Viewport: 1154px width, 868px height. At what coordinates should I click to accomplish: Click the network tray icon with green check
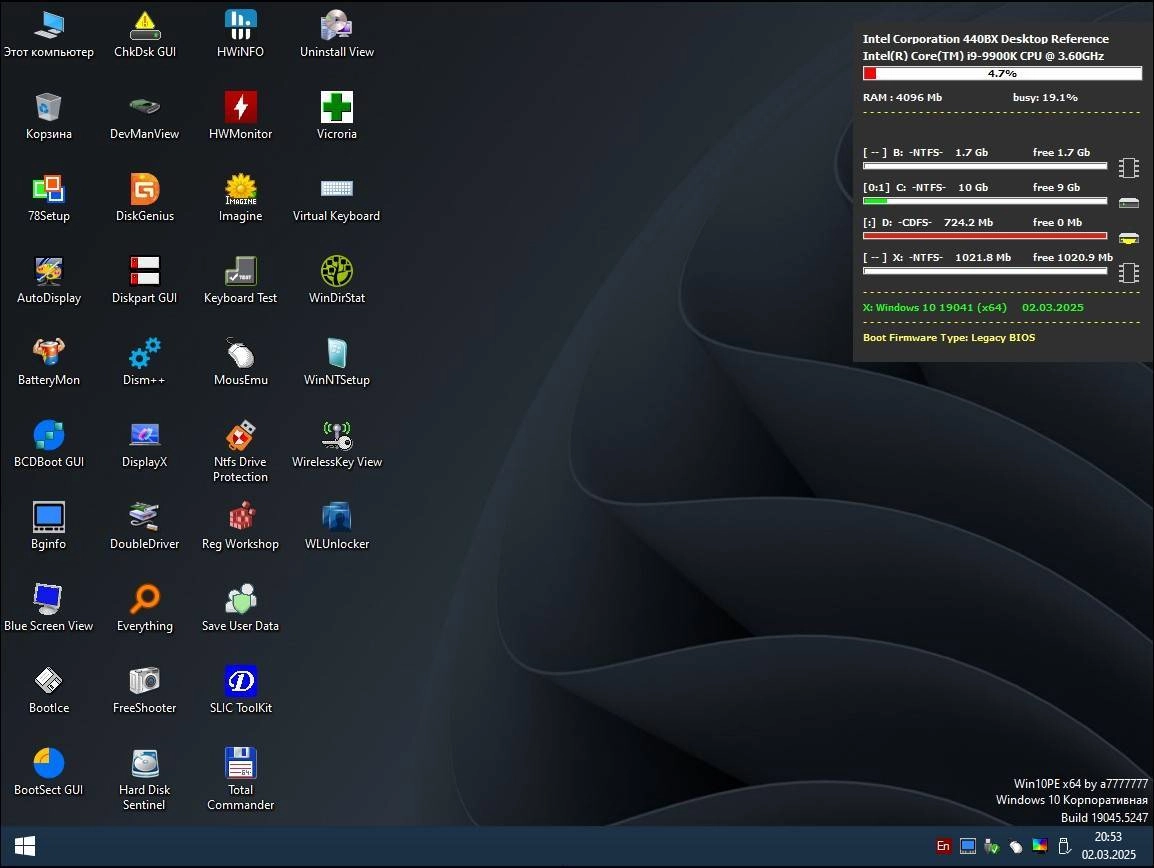pyautogui.click(x=991, y=847)
